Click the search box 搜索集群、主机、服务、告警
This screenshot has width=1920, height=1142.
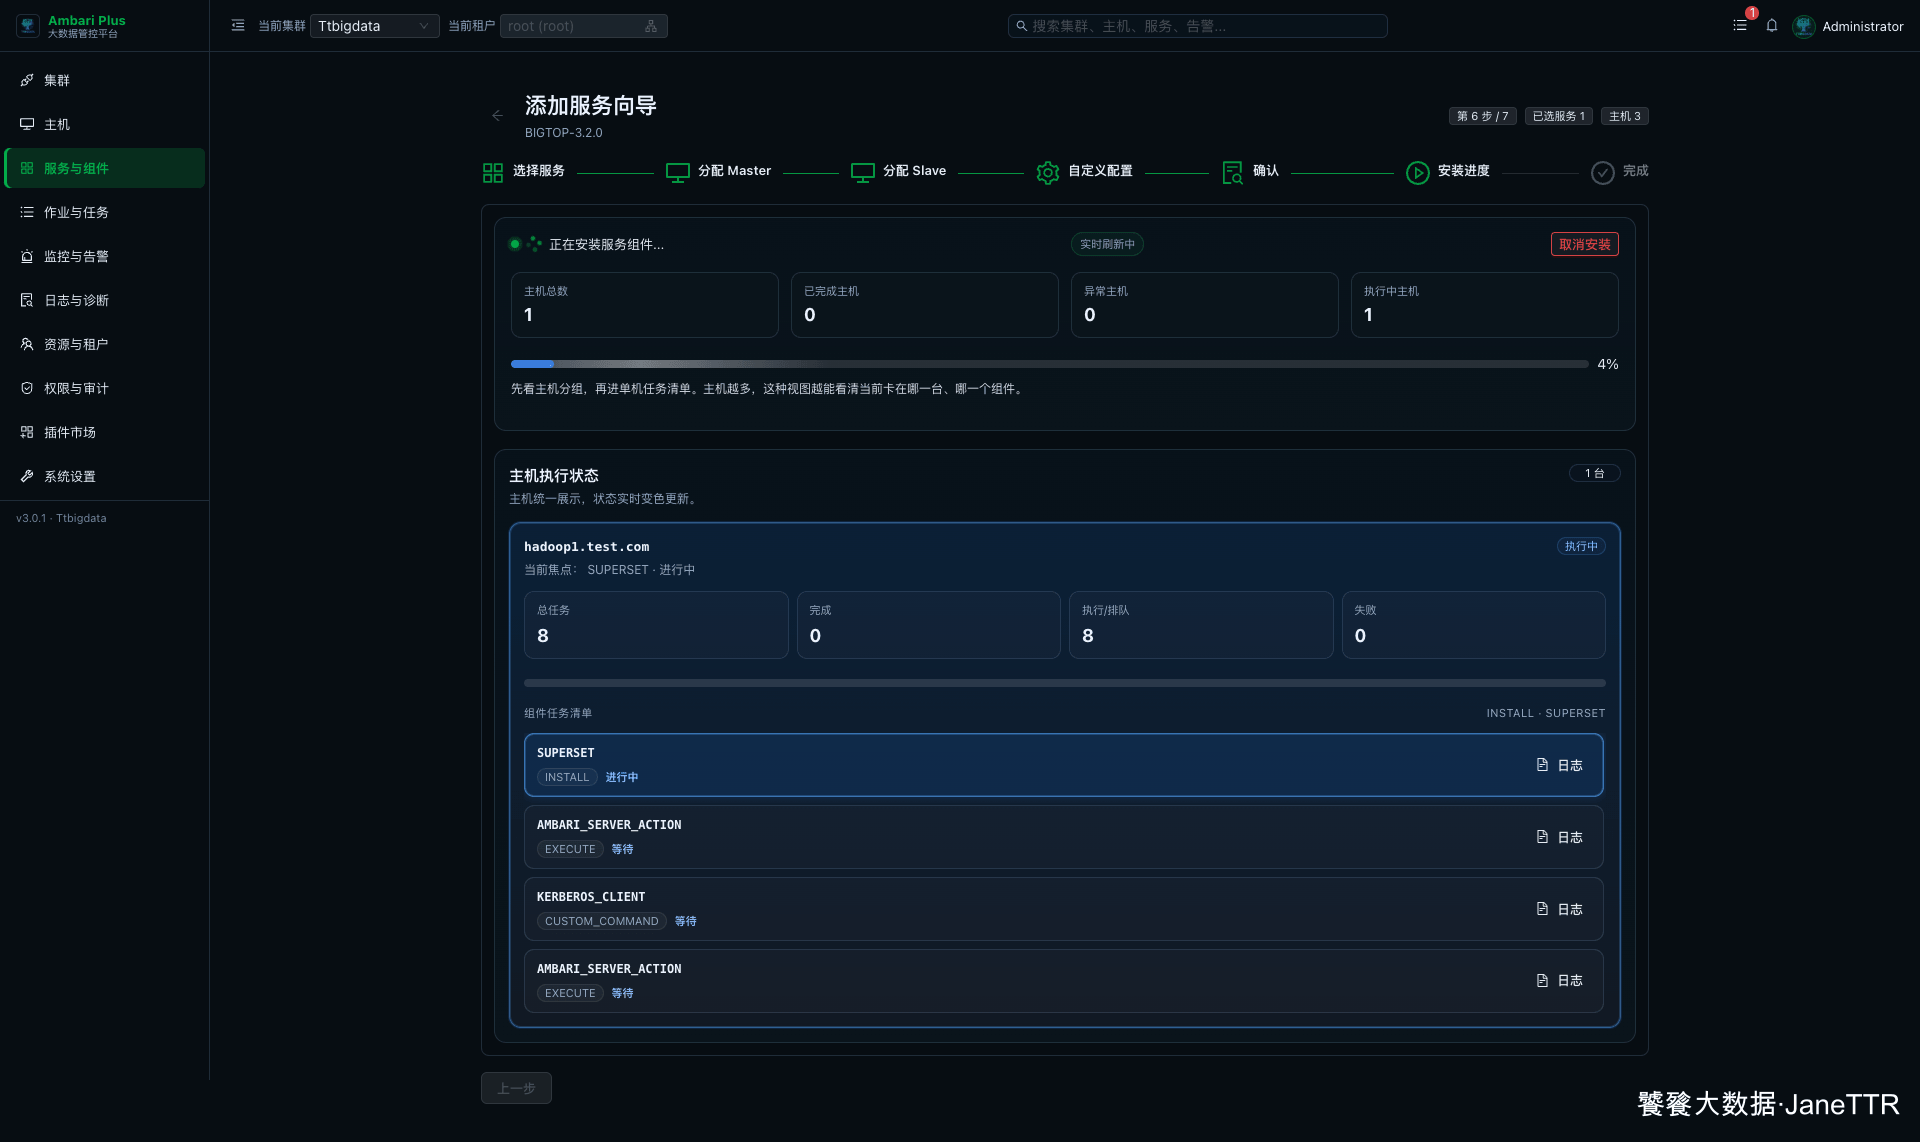tap(1197, 26)
